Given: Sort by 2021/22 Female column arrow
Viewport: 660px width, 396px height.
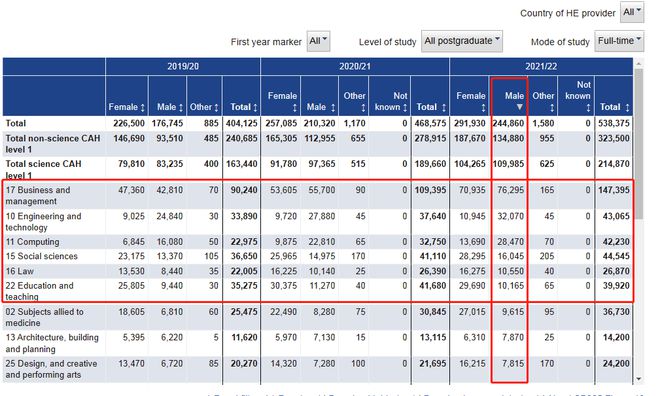Looking at the screenshot, I should click(483, 108).
